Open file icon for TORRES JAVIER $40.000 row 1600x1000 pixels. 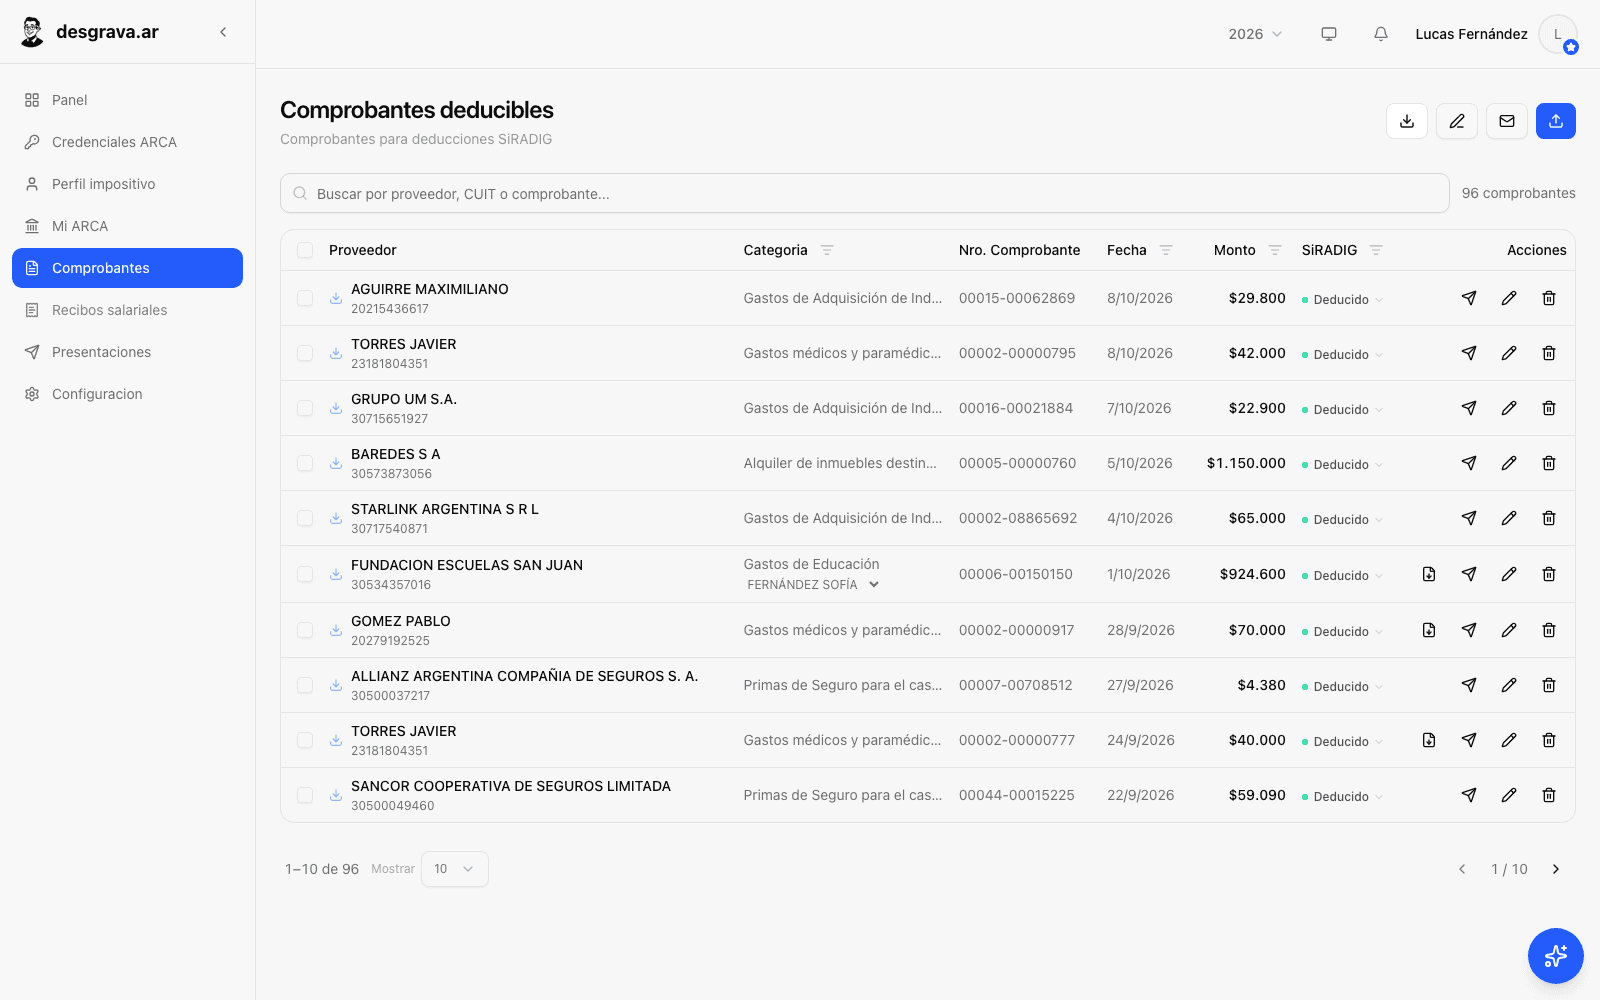1429,740
